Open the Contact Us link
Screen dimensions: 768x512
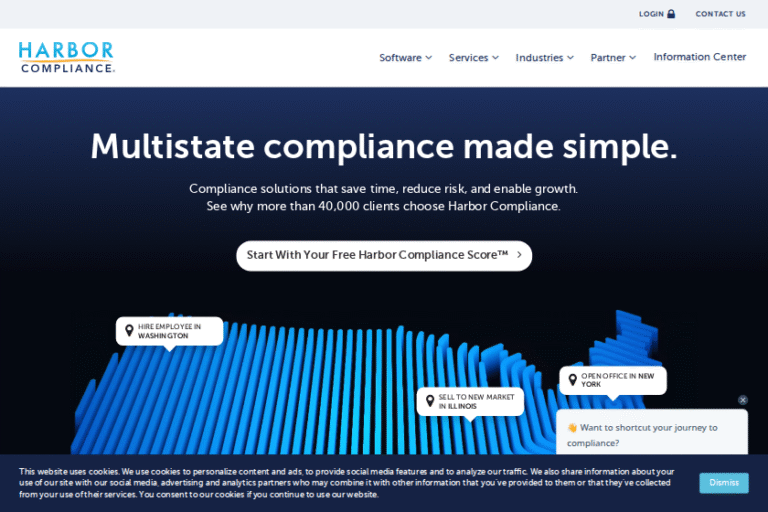tap(720, 14)
